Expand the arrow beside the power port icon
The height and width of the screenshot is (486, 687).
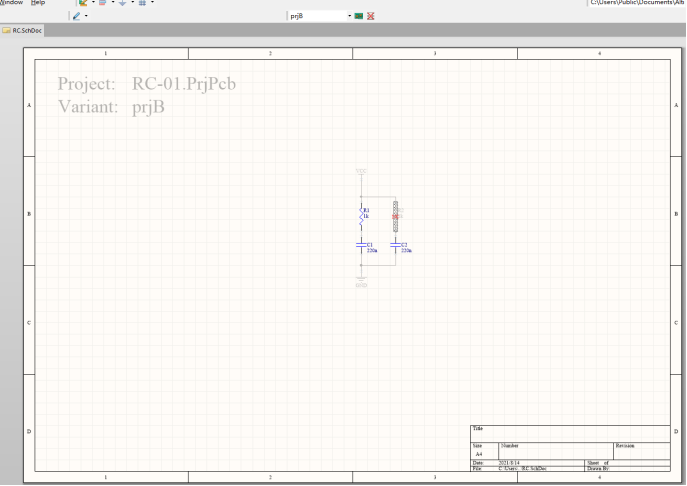coord(132,2)
